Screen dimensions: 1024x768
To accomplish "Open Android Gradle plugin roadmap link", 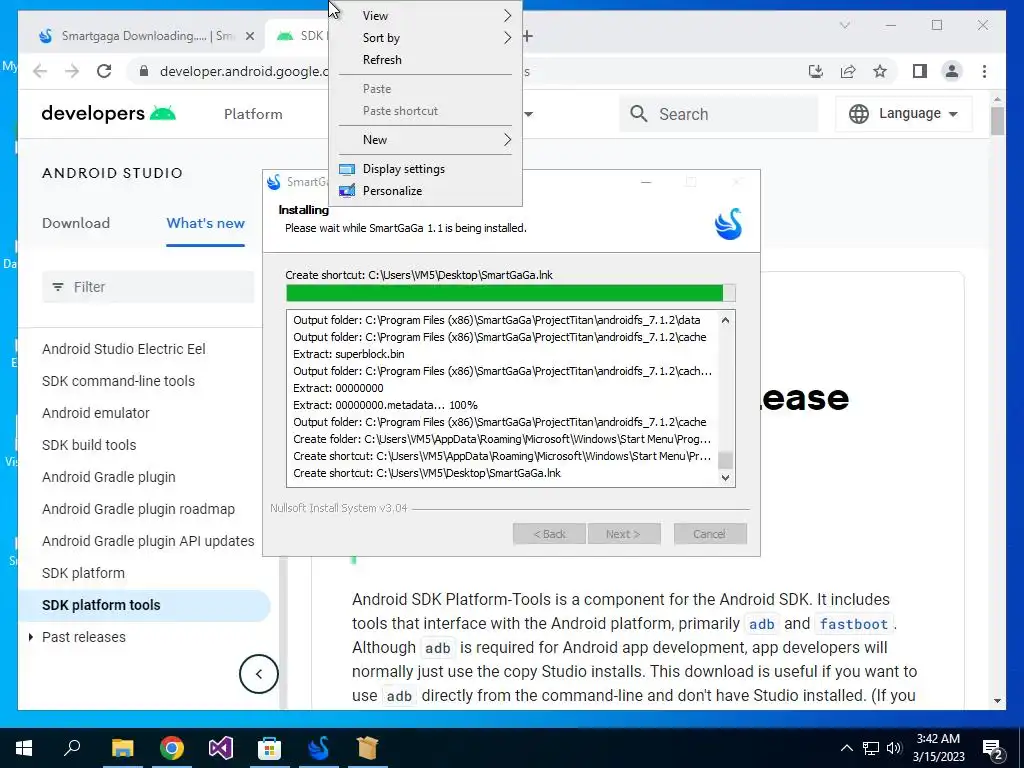I will pyautogui.click(x=138, y=509).
